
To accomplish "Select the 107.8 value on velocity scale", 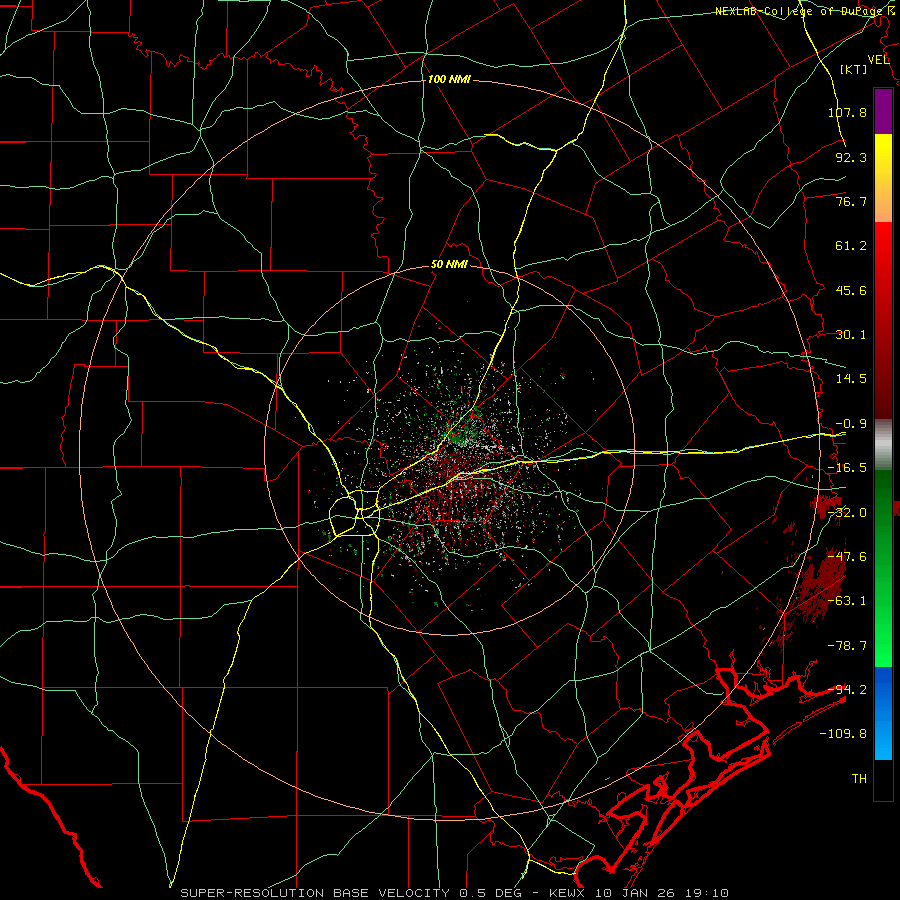I will pyautogui.click(x=847, y=112).
